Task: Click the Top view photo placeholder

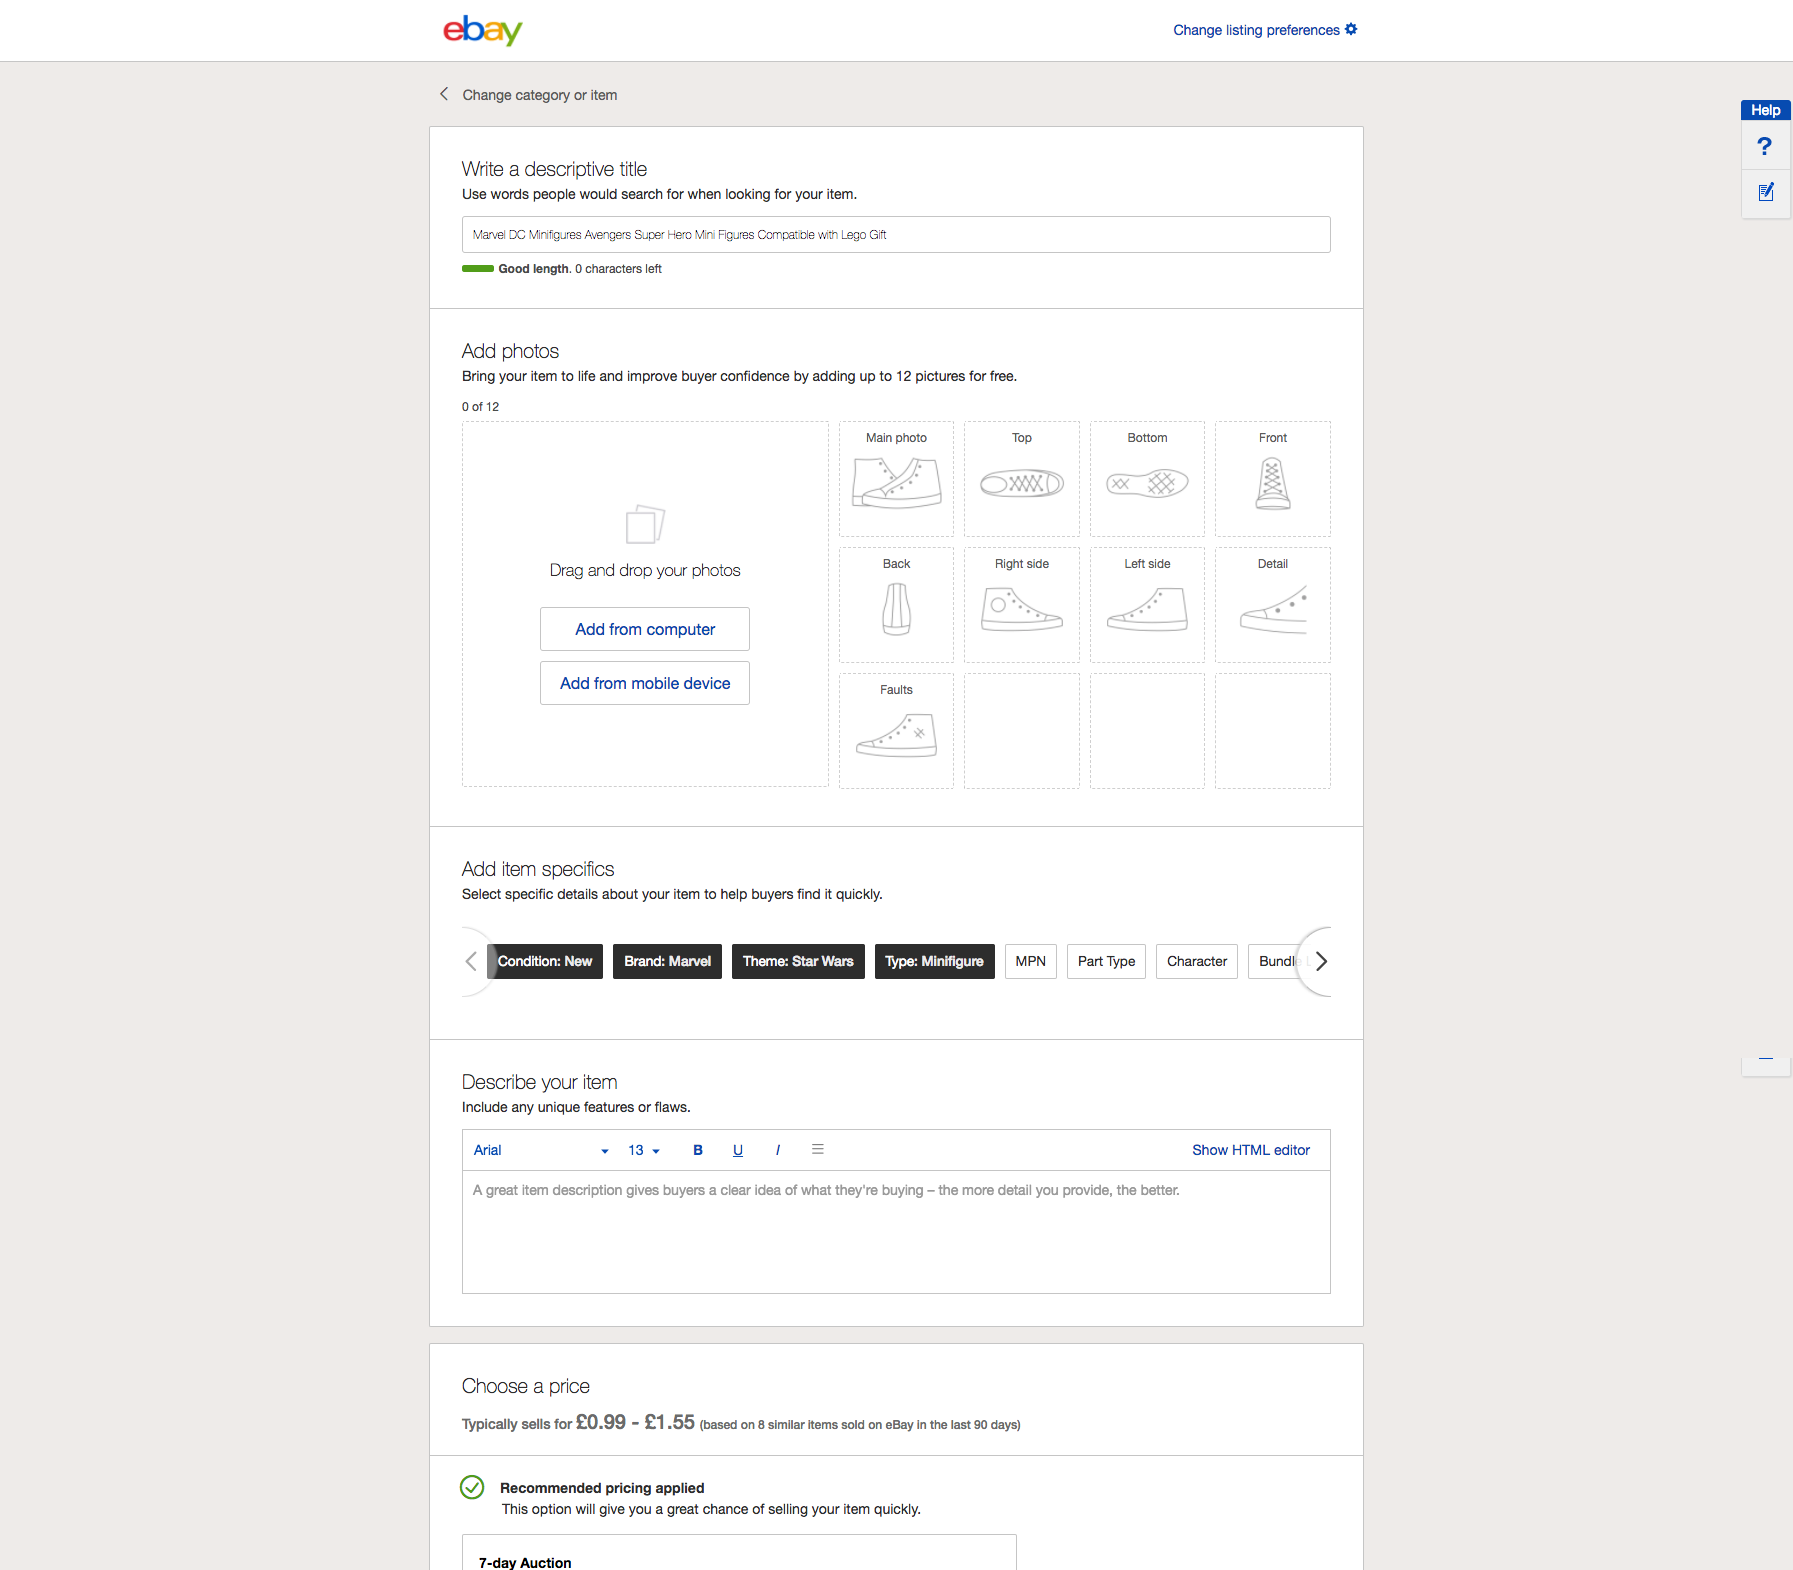Action: (x=1021, y=480)
